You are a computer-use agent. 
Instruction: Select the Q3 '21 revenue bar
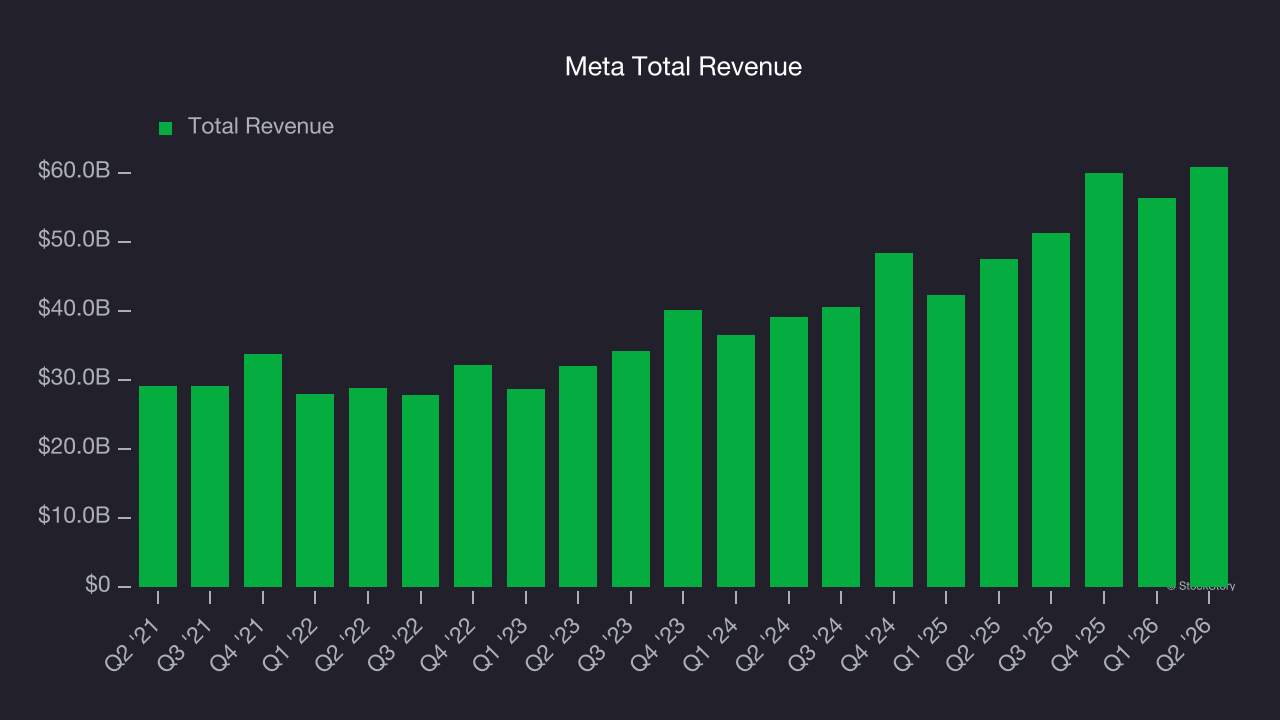[x=210, y=486]
